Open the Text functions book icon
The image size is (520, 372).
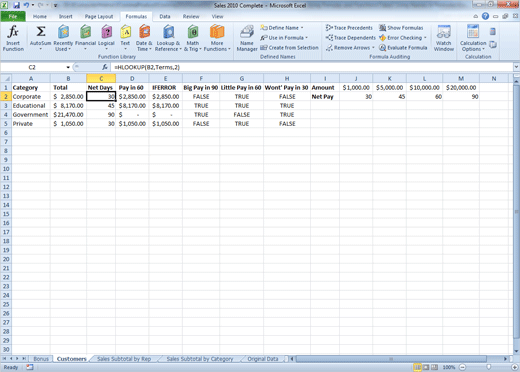(x=125, y=32)
